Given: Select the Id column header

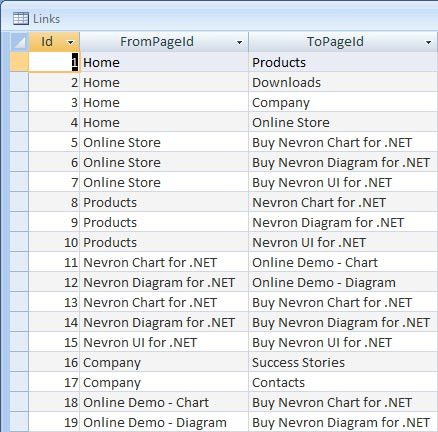Looking at the screenshot, I should pyautogui.click(x=54, y=42).
